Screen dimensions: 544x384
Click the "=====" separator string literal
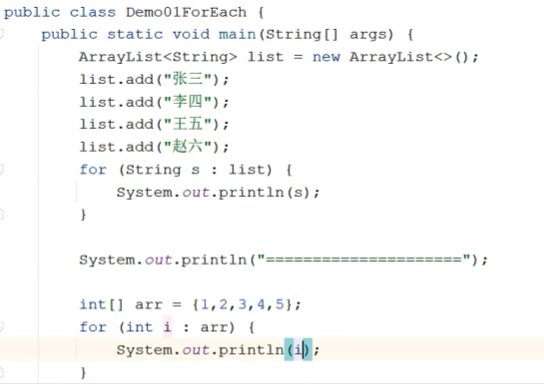coord(364,259)
